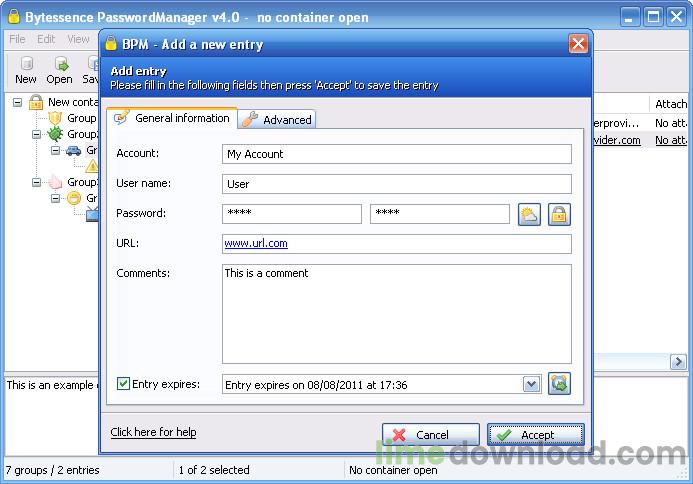Click inside the Comments text area

(396, 314)
